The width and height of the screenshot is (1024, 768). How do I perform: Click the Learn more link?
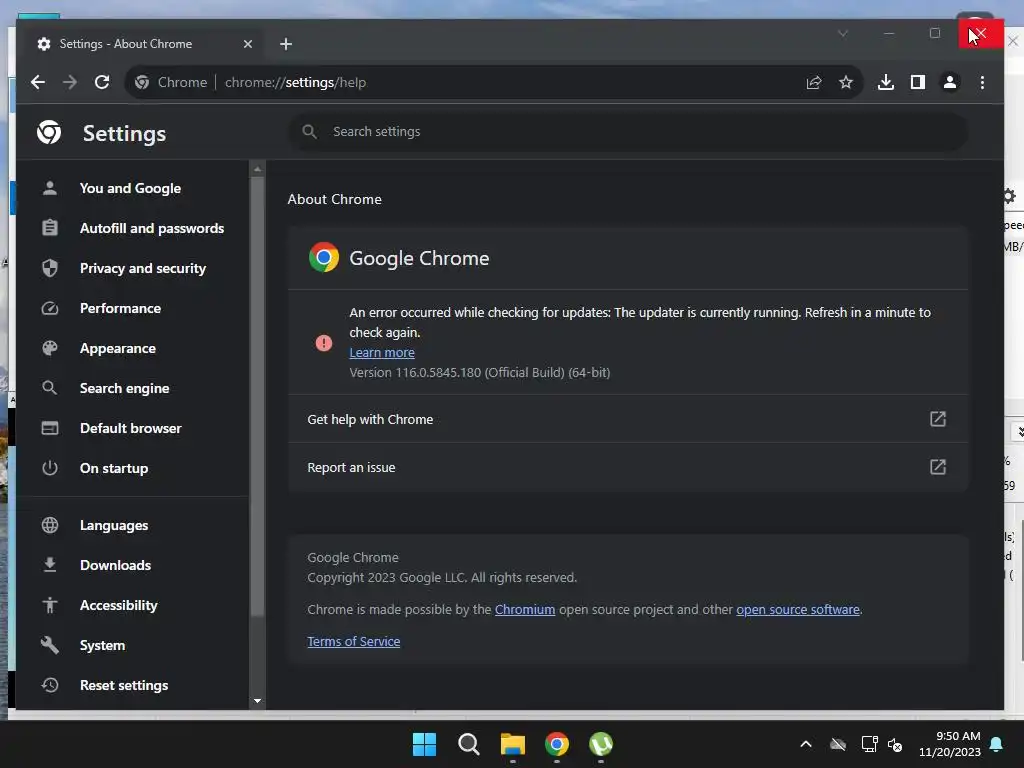(382, 353)
